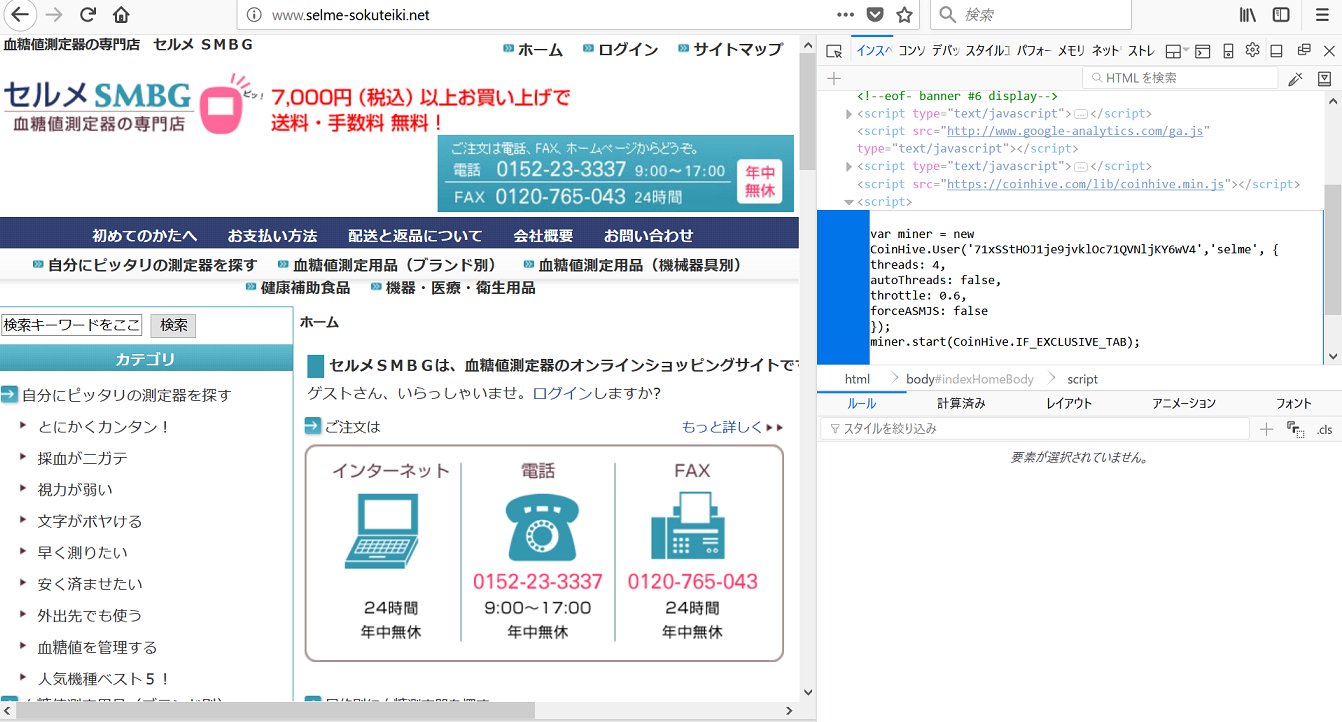This screenshot has width=1342, height=722.
Task: Expand the 採血がニガテ category arrow
Action: (24, 458)
